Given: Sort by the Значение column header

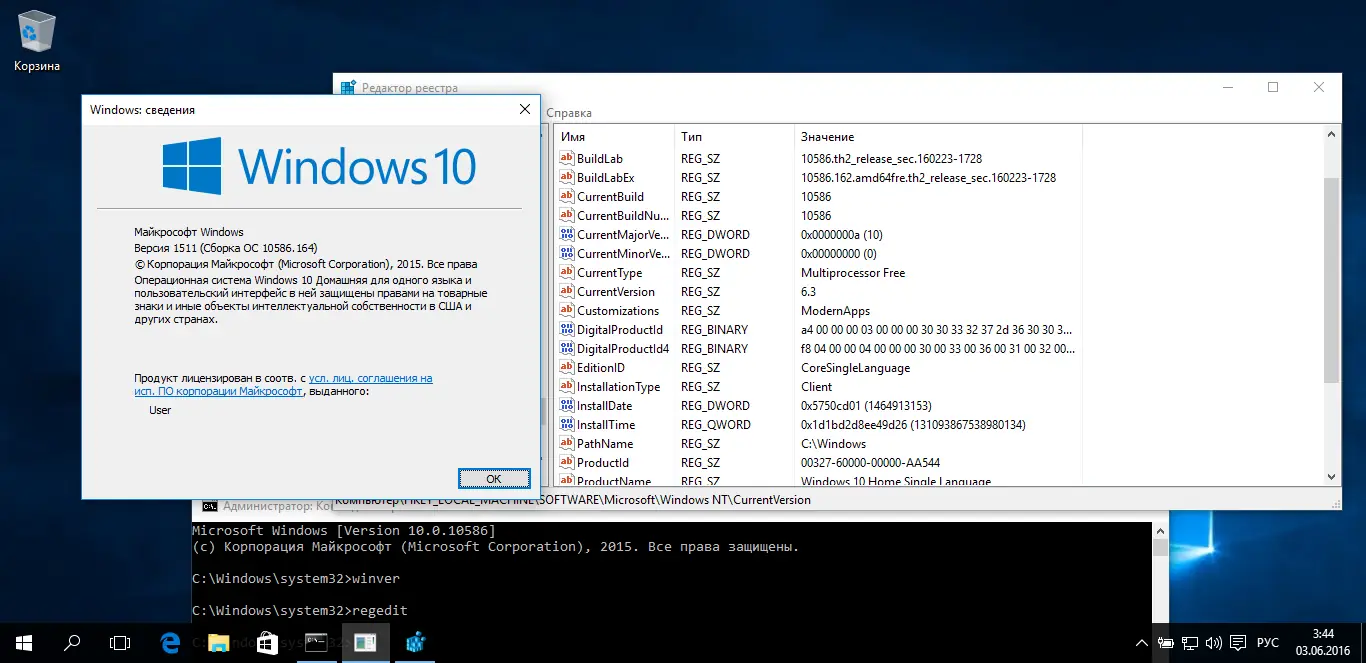Looking at the screenshot, I should (828, 136).
